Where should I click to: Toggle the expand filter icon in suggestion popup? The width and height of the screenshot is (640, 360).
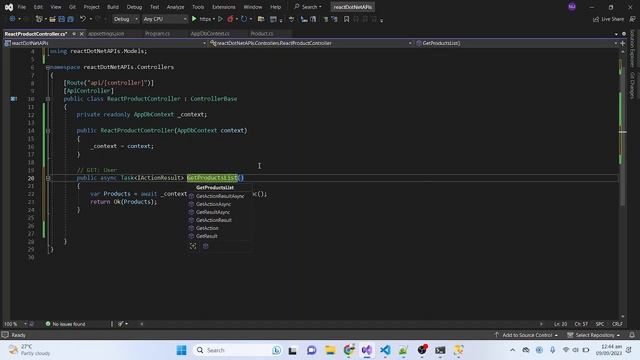193,246
